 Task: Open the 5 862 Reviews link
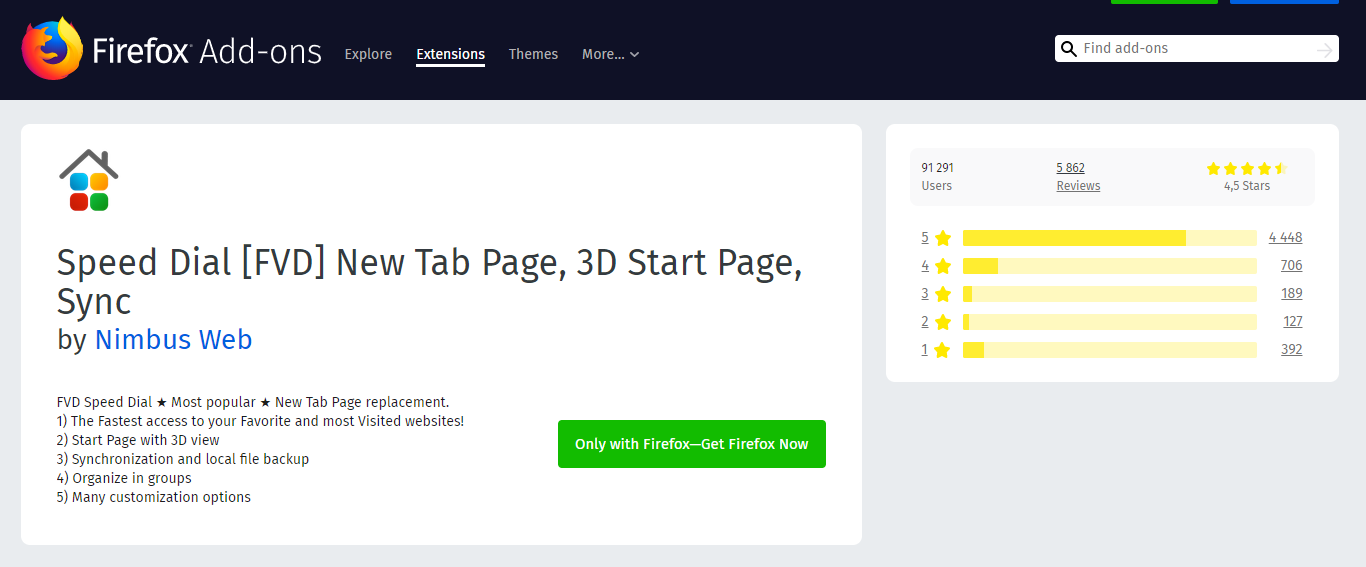pos(1077,177)
